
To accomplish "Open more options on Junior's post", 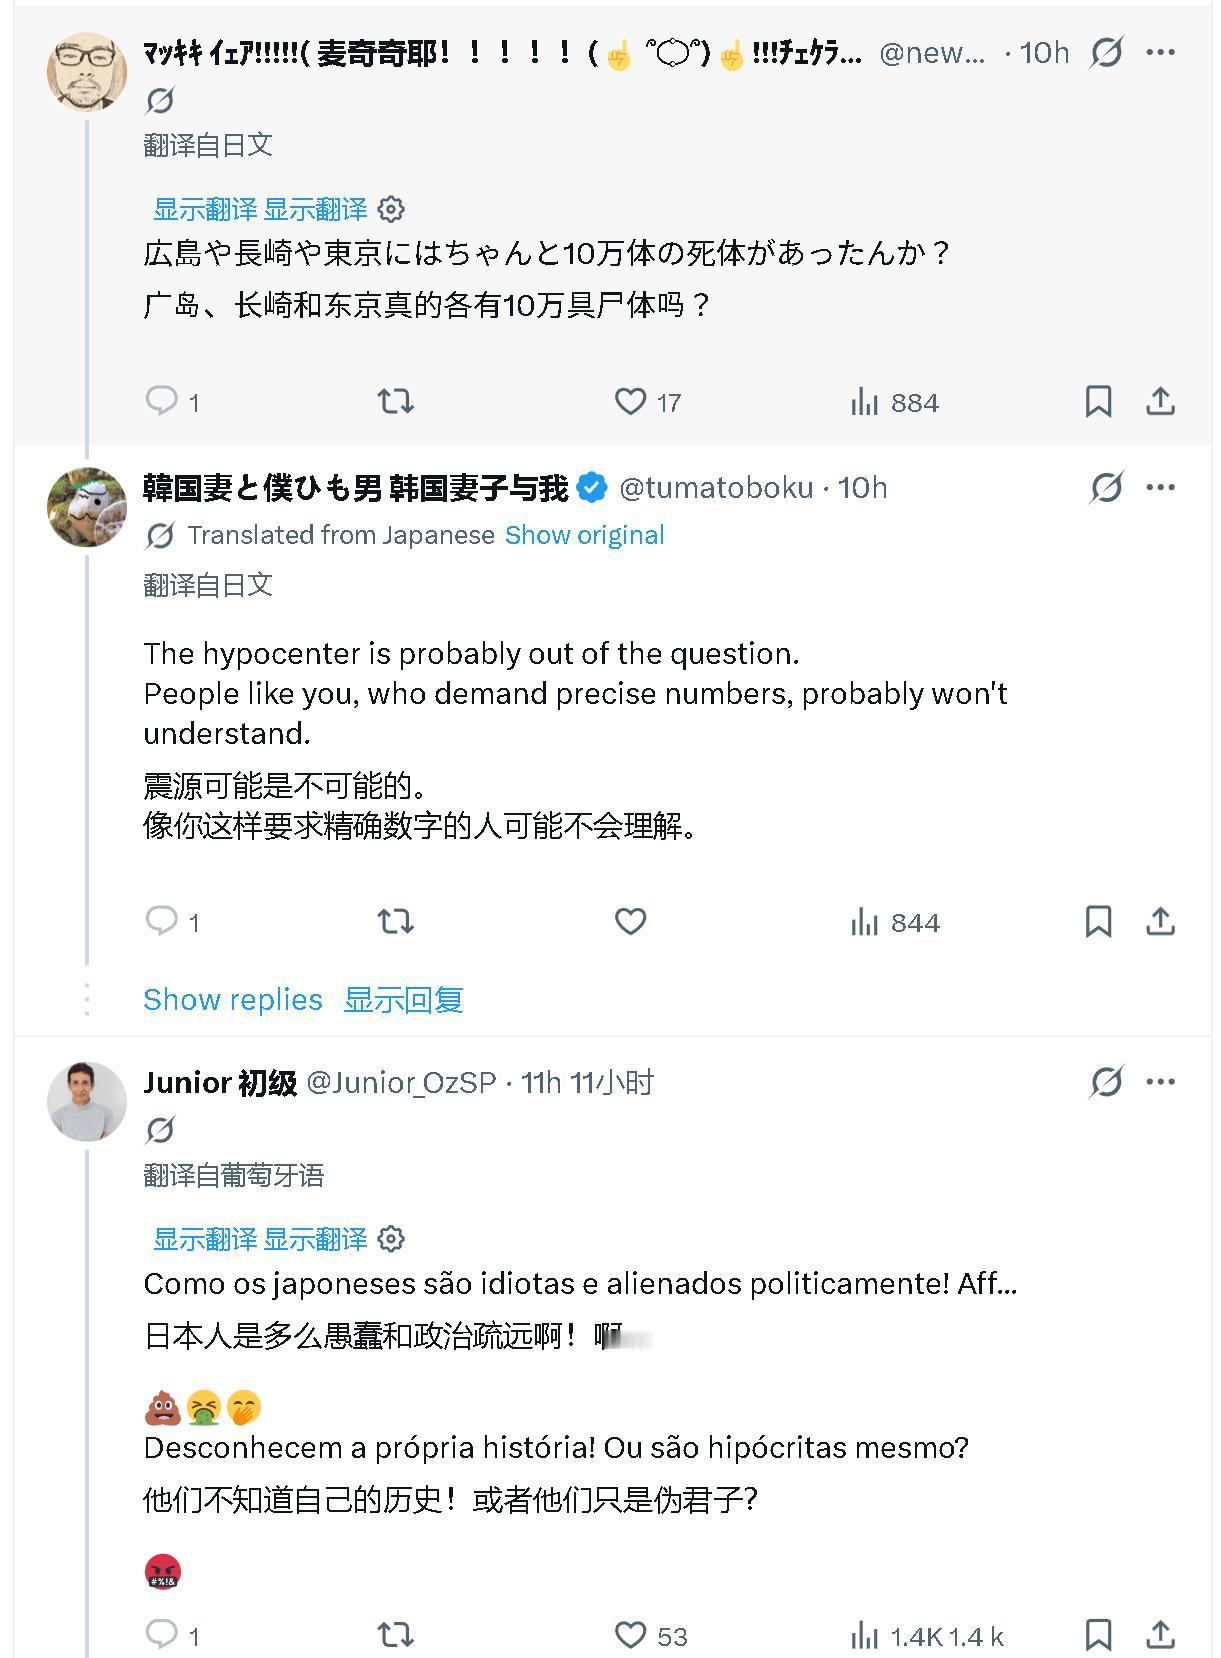I will [x=1160, y=1082].
